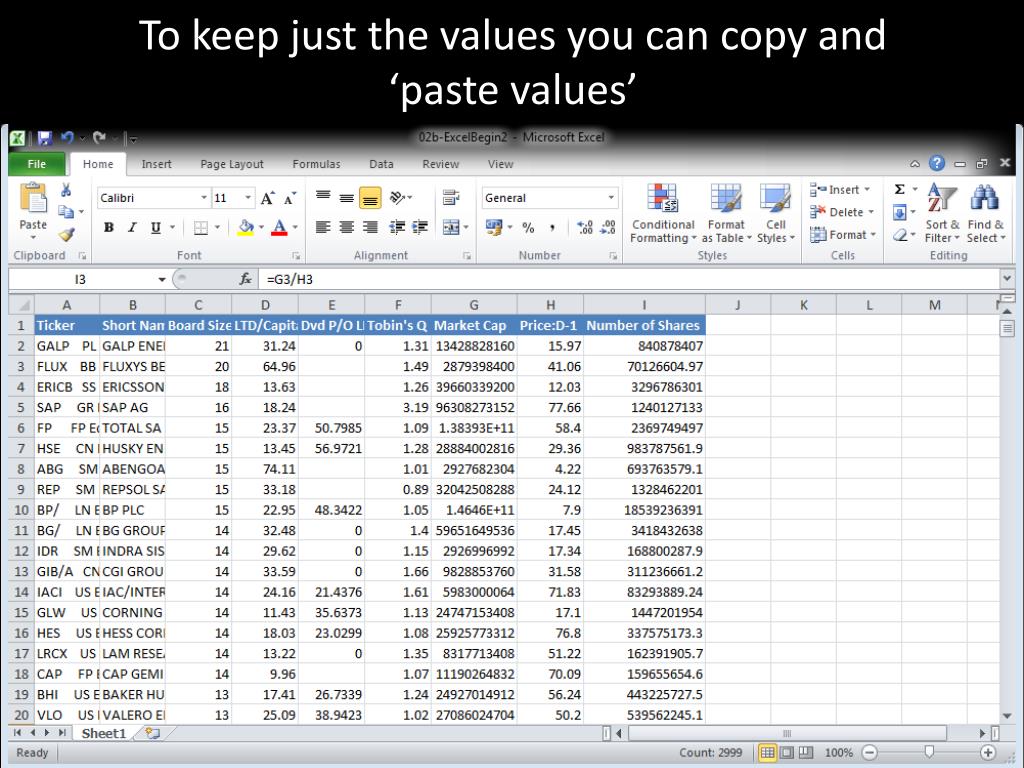
Task: Expand the Name Box dropdown arrow
Action: (162, 280)
